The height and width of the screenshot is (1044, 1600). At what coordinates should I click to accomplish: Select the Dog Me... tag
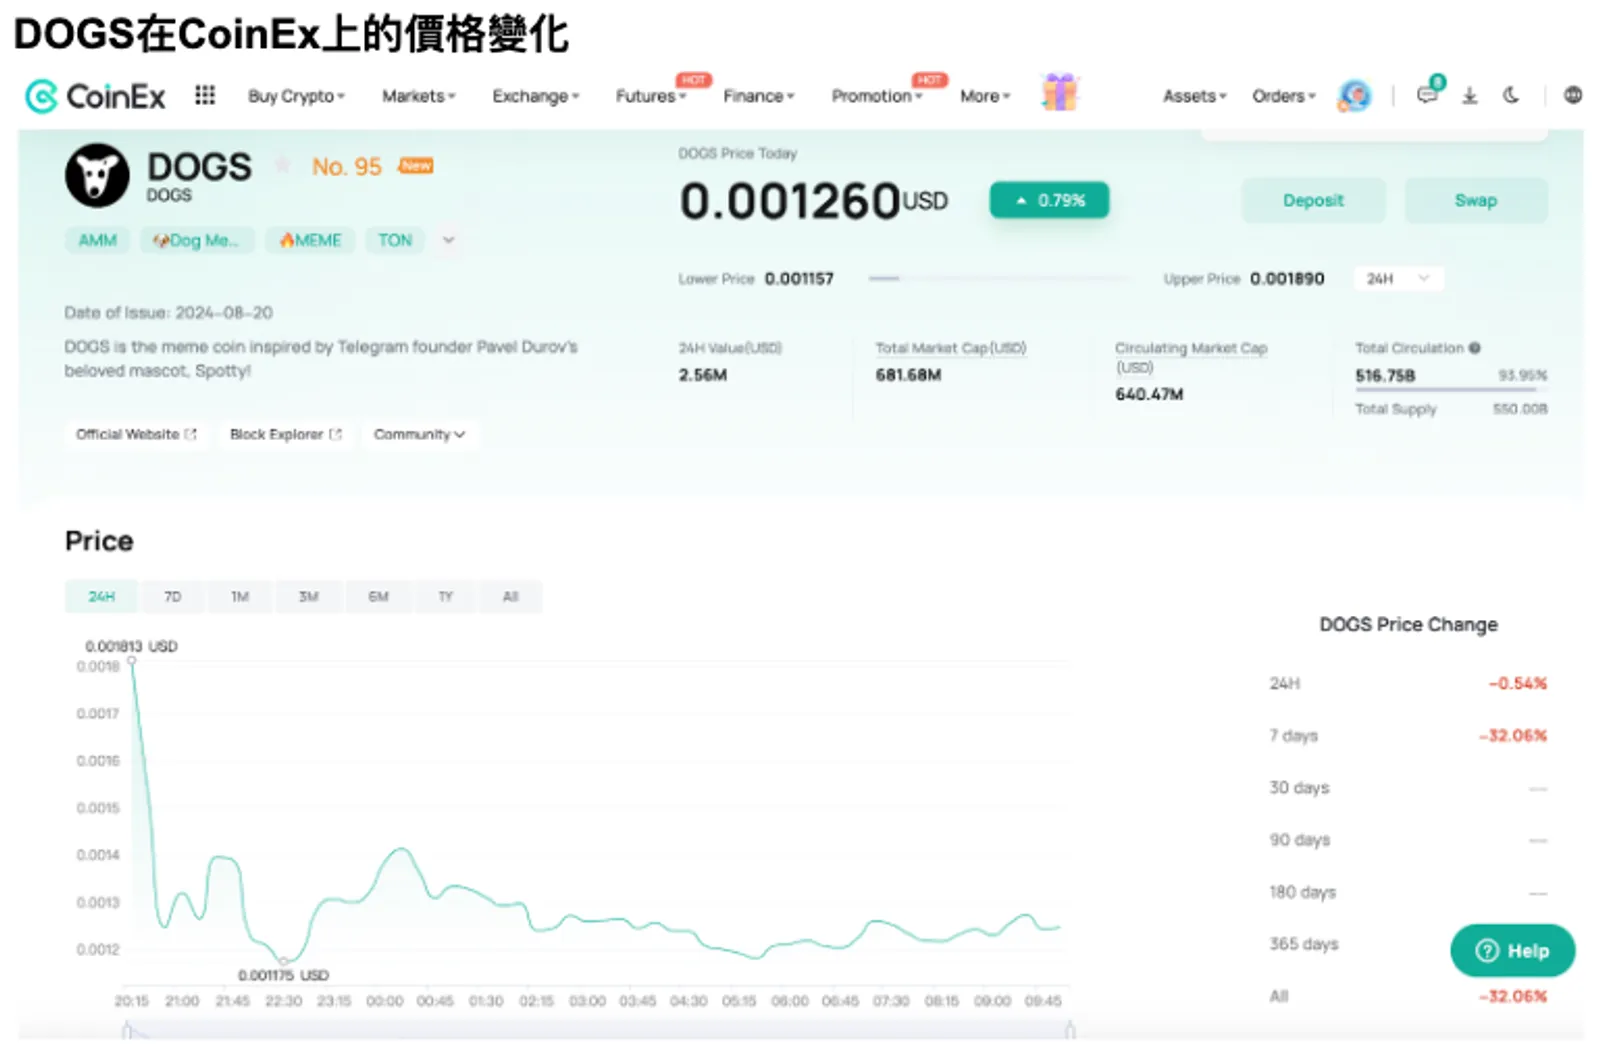[x=197, y=240]
